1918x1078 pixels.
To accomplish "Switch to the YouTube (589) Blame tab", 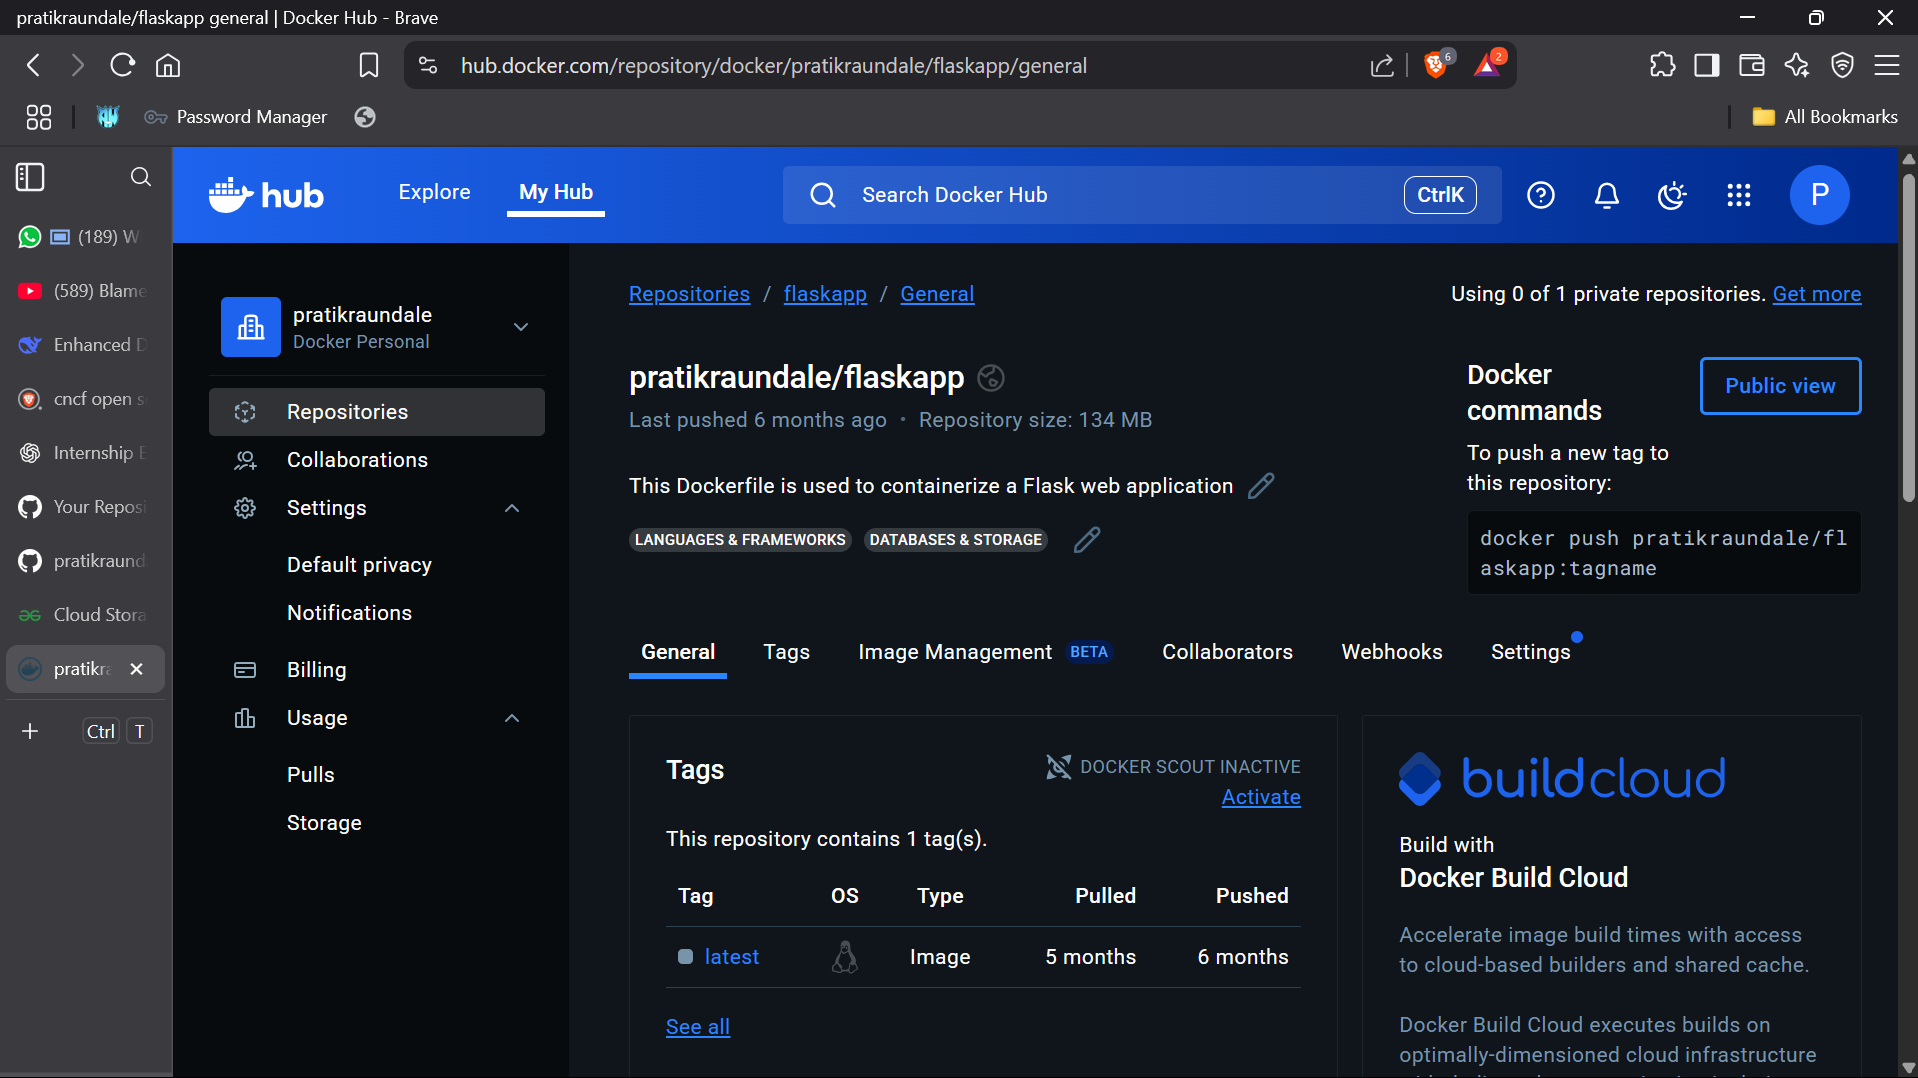I will click(x=84, y=291).
